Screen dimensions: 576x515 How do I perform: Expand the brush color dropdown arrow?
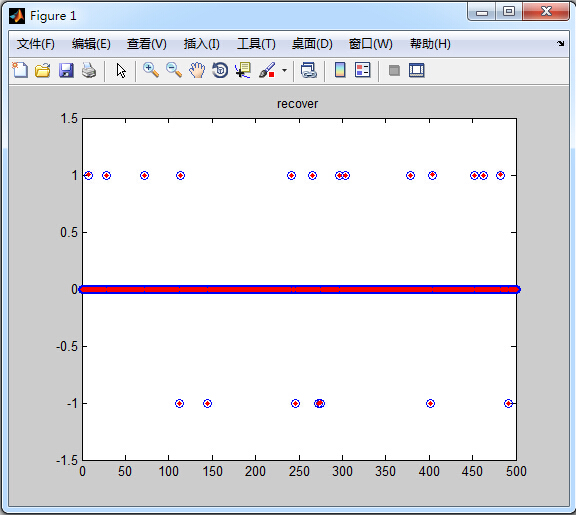coord(284,70)
